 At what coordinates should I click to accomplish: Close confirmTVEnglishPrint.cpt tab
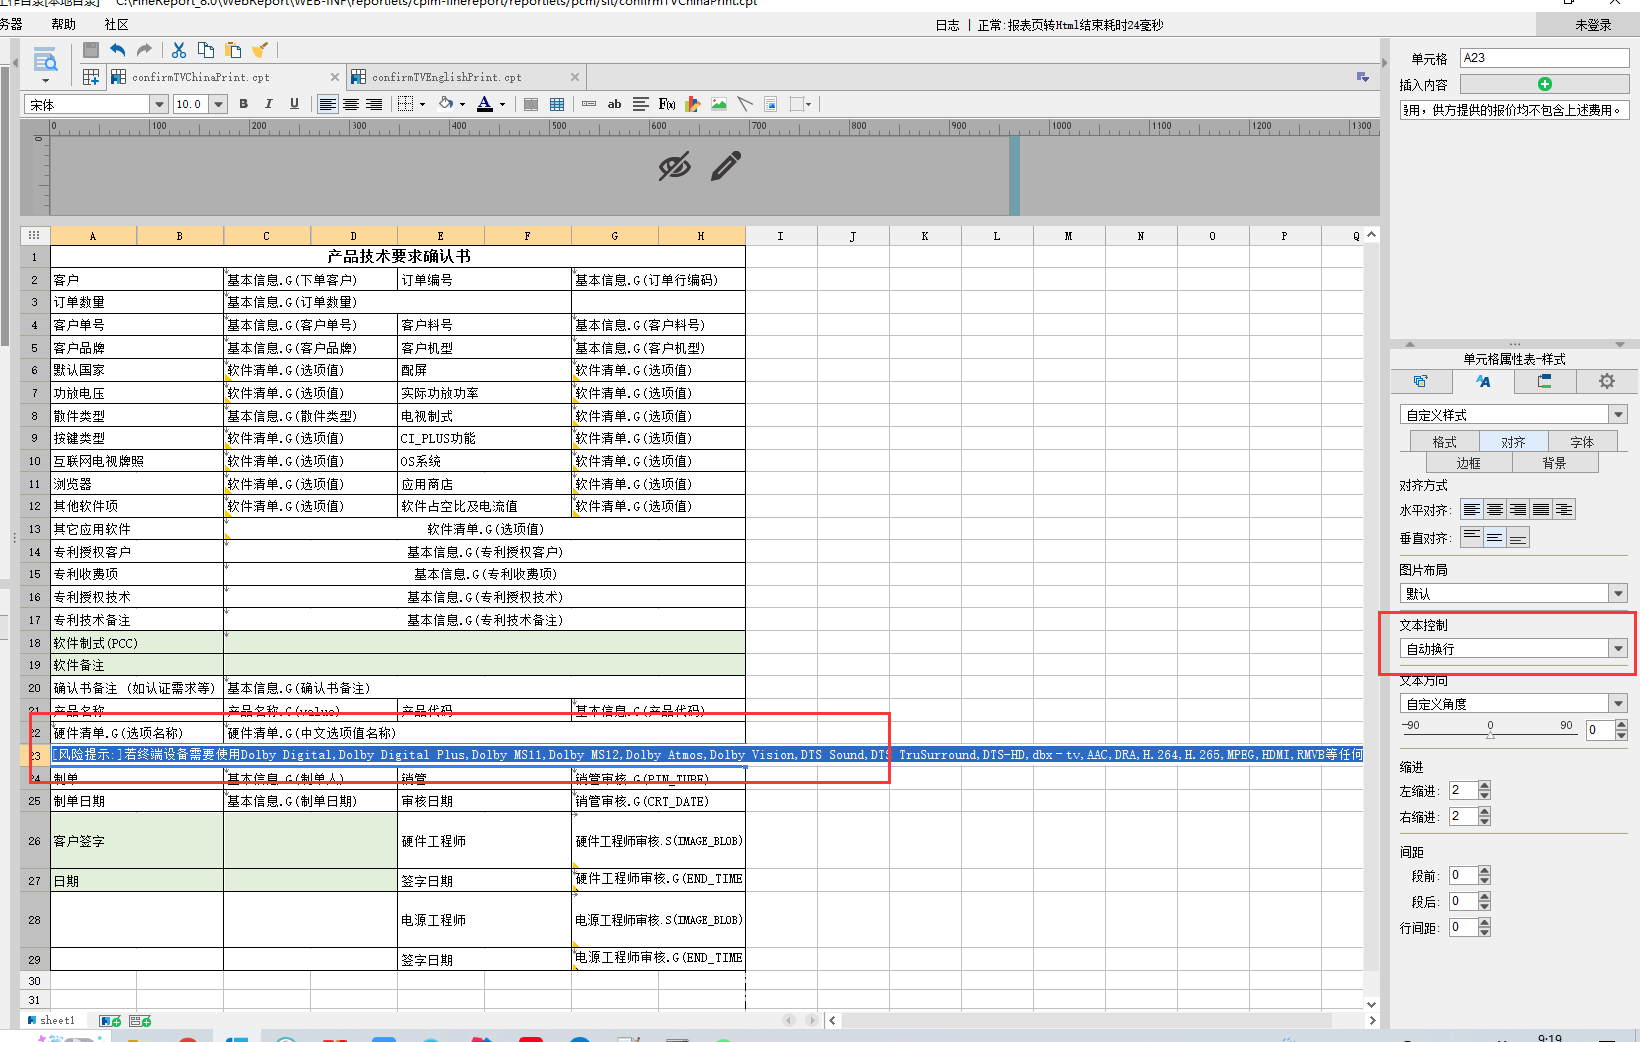coord(575,77)
